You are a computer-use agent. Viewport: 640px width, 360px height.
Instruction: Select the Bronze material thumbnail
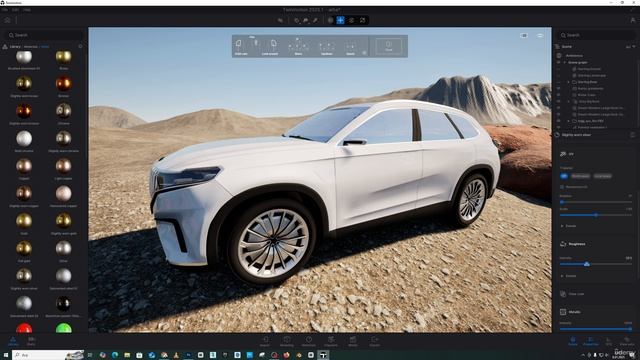[x=64, y=84]
